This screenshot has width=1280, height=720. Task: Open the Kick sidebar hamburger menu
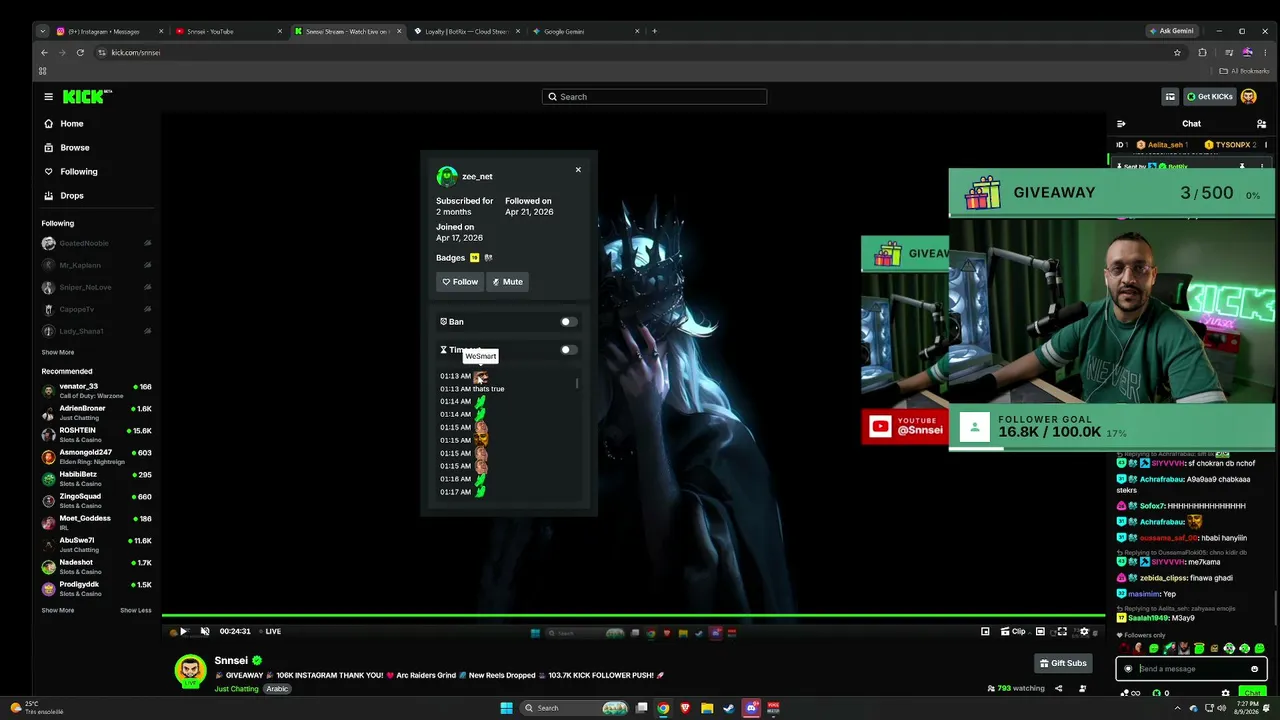(48, 97)
